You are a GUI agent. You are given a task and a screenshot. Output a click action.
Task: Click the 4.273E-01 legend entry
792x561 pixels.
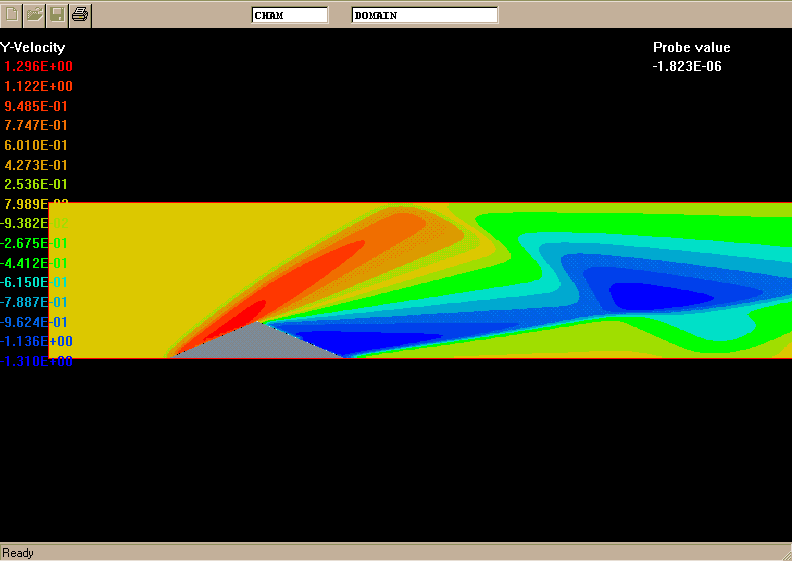[x=36, y=165]
